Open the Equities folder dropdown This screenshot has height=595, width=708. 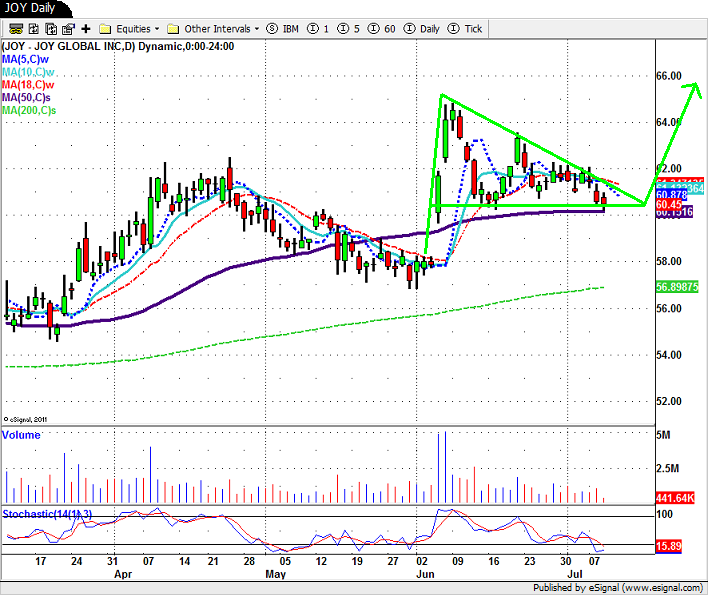pyautogui.click(x=129, y=29)
